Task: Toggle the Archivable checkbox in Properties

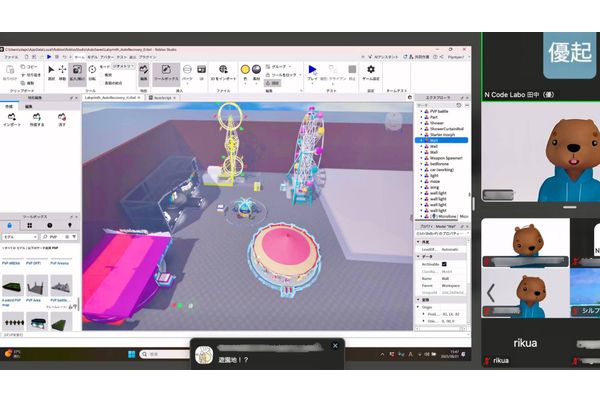Action: [444, 264]
